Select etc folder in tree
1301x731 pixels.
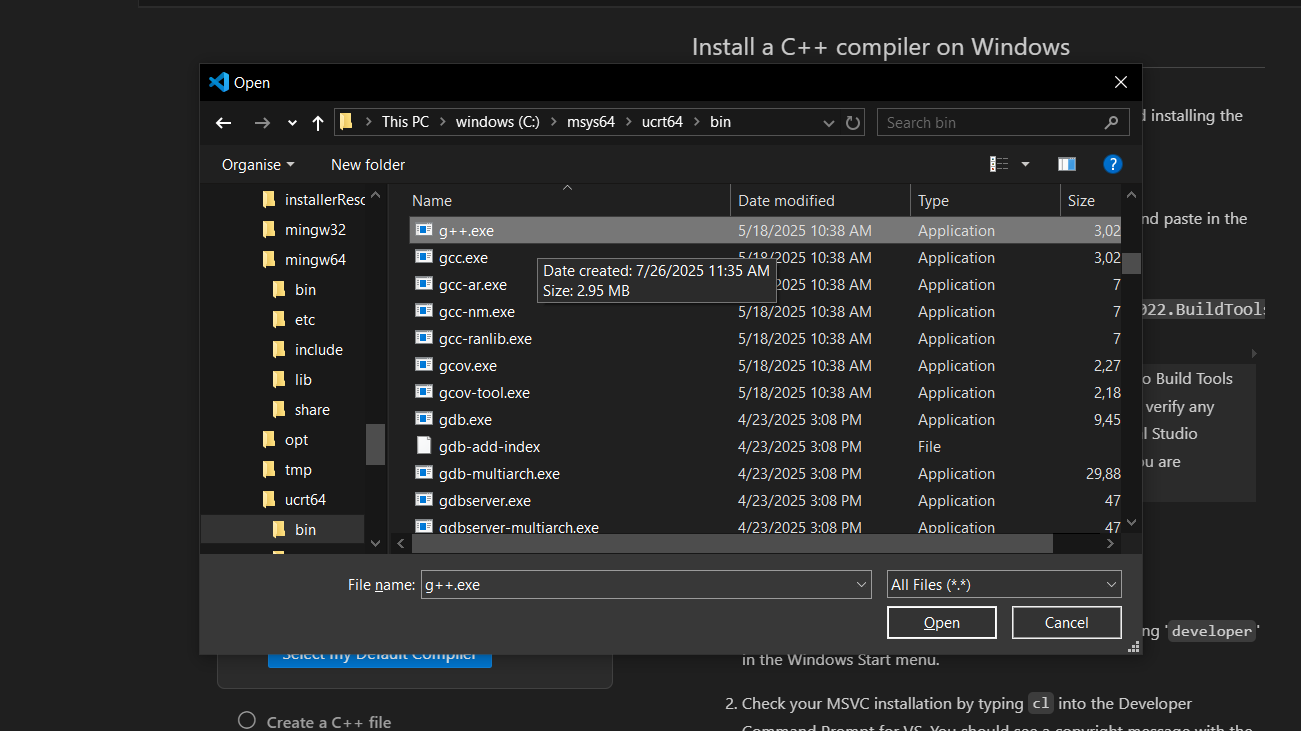pos(294,320)
